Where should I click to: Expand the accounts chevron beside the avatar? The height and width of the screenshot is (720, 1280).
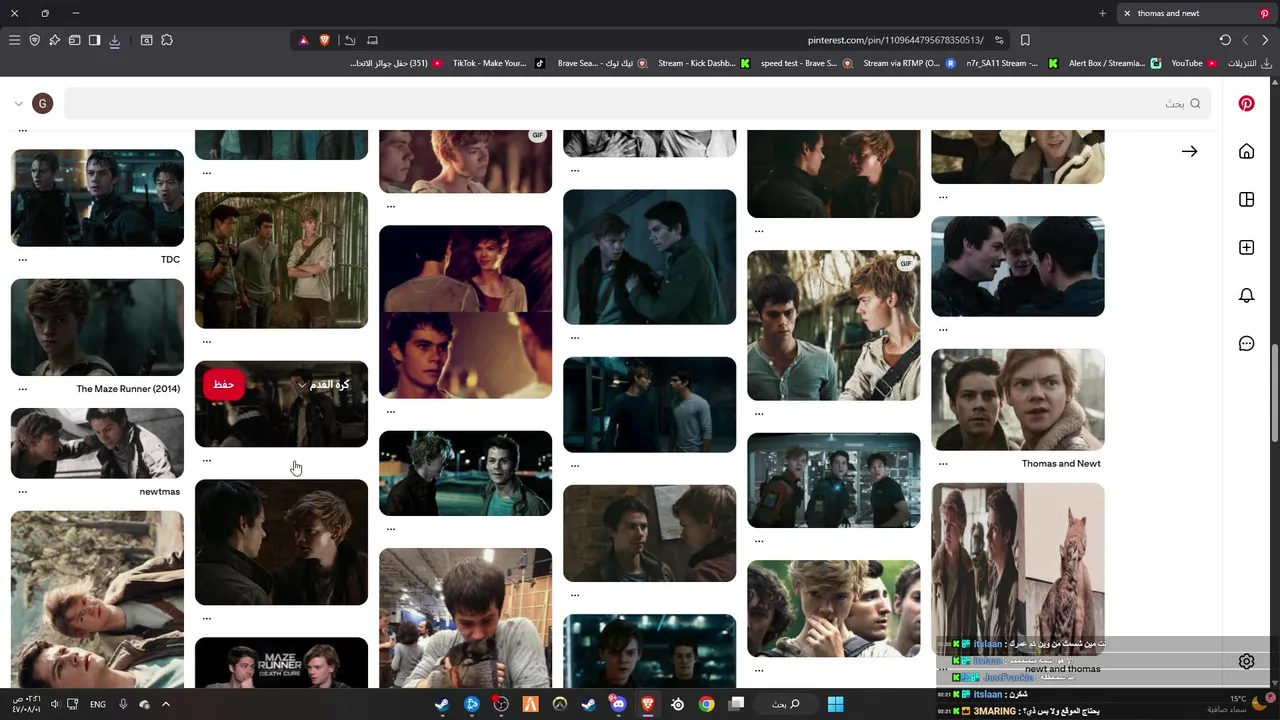coord(18,103)
